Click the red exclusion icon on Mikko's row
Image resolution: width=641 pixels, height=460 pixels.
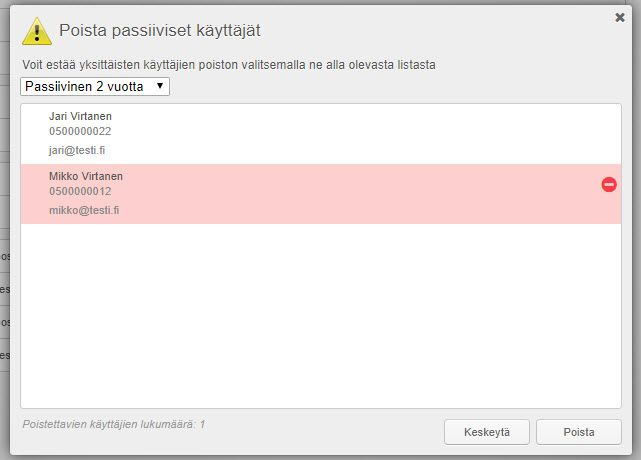click(x=609, y=184)
